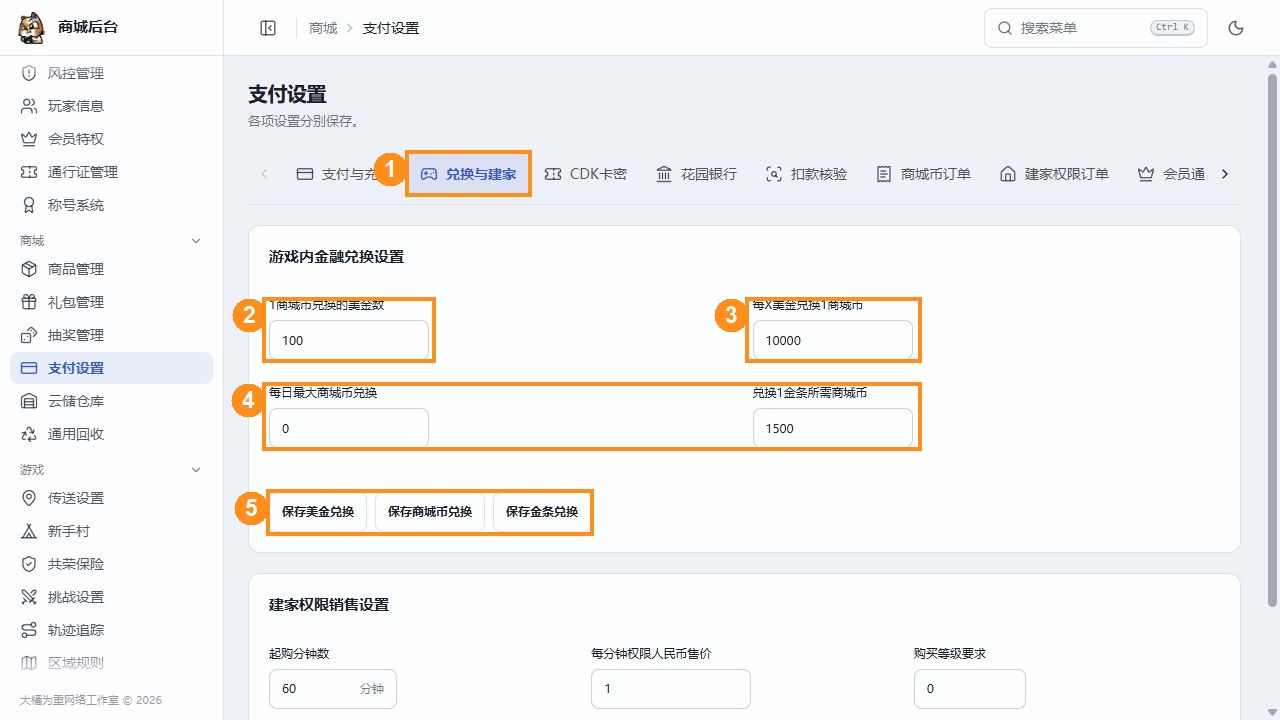Open the 建家权限订单 tab
Image resolution: width=1280 pixels, height=720 pixels.
tap(1054, 174)
